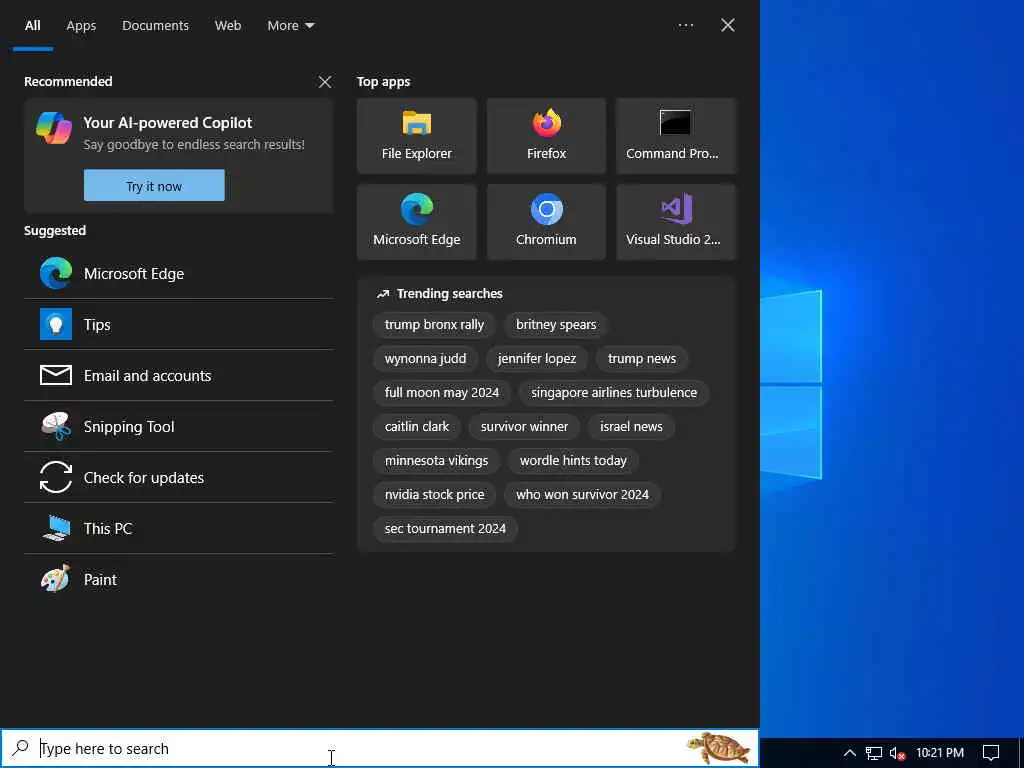Viewport: 1024px width, 768px height.
Task: Search trending 'trump bronx rally'
Action: coord(434,325)
